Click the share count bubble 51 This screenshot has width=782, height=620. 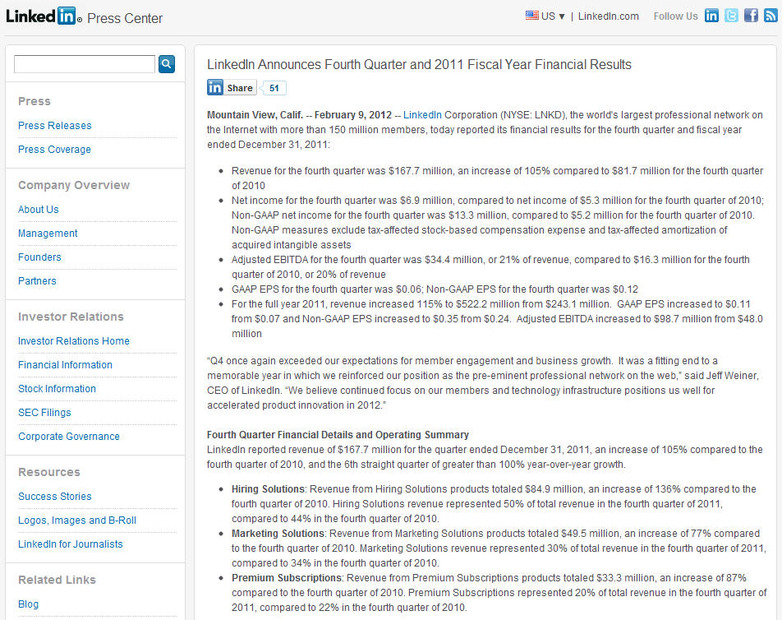point(274,88)
